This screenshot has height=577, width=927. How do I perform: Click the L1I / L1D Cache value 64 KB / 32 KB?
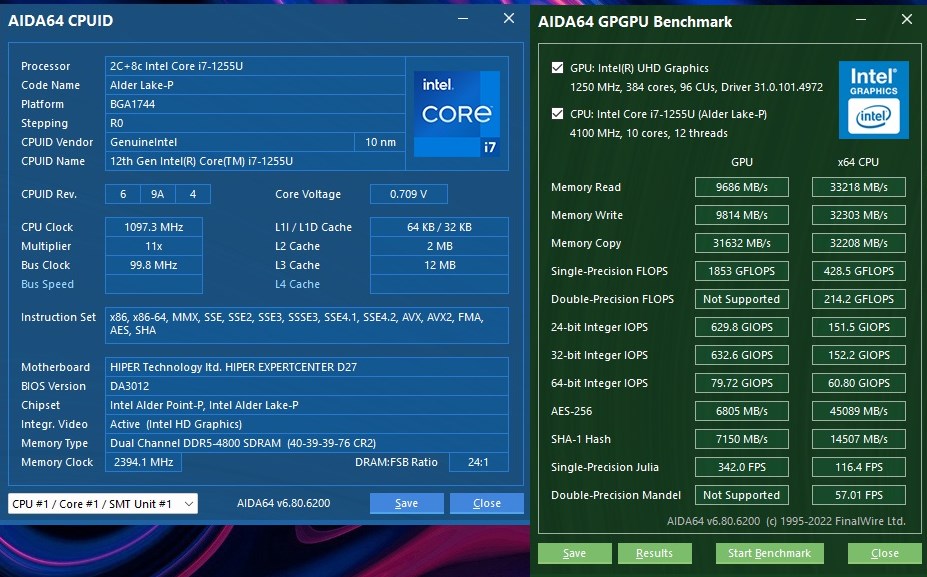click(439, 227)
